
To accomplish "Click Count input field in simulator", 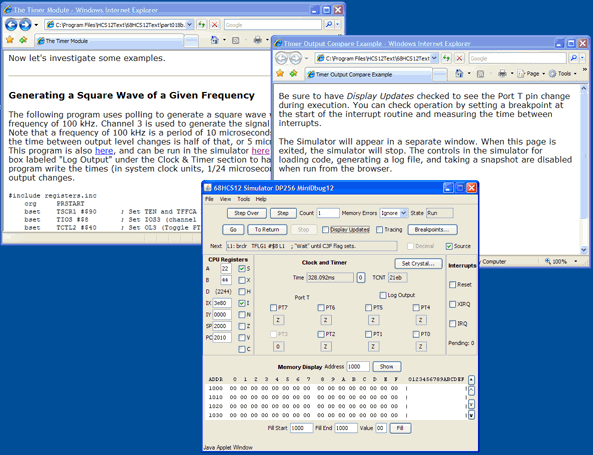I will [328, 213].
